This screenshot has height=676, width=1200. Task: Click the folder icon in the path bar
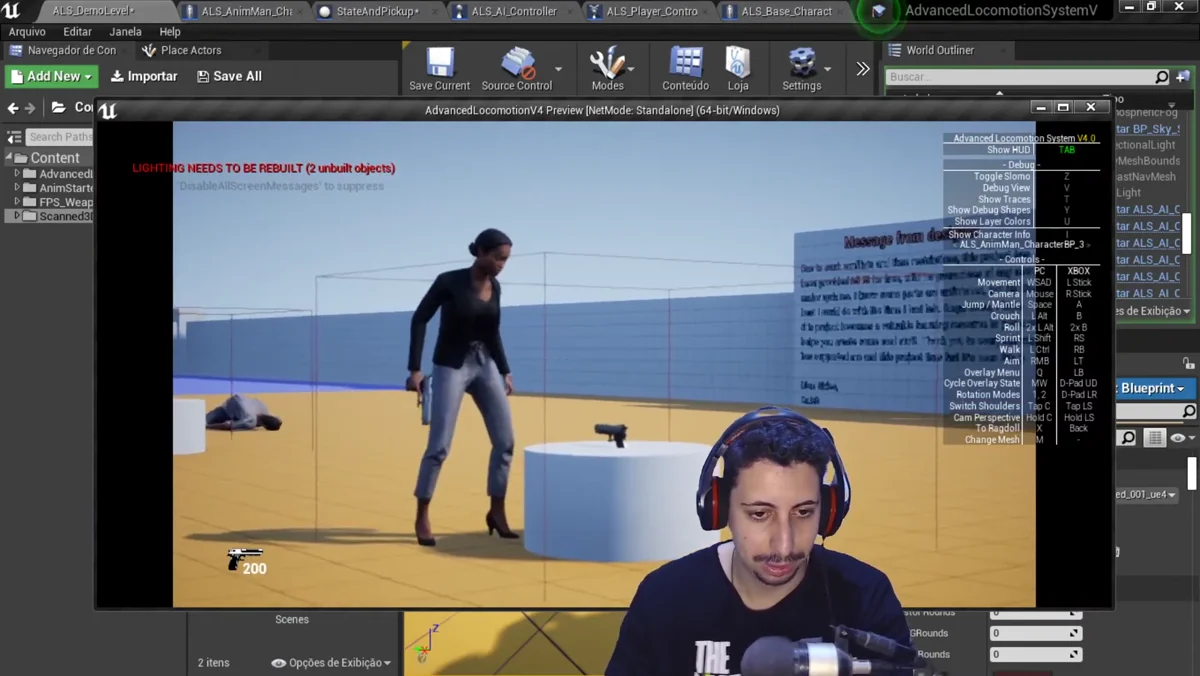pyautogui.click(x=59, y=108)
